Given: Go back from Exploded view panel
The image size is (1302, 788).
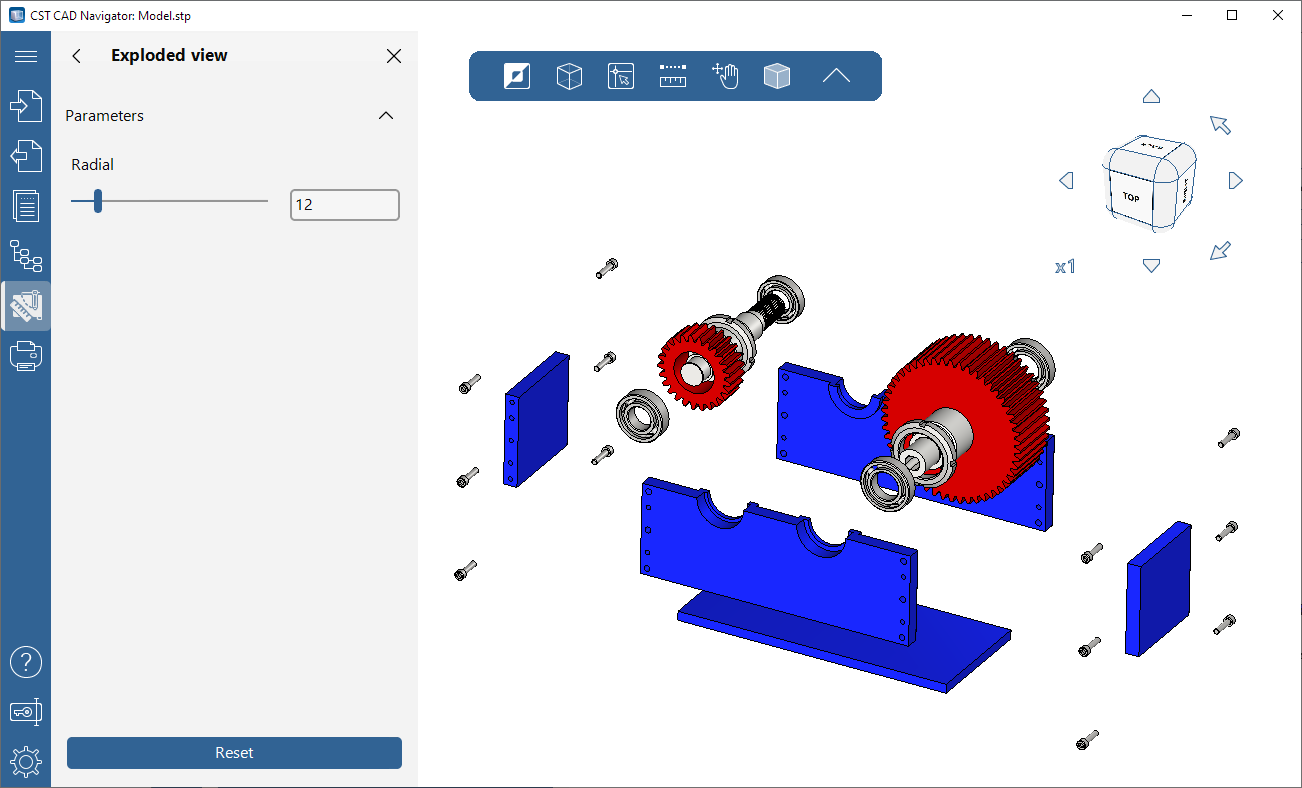Looking at the screenshot, I should tap(77, 56).
